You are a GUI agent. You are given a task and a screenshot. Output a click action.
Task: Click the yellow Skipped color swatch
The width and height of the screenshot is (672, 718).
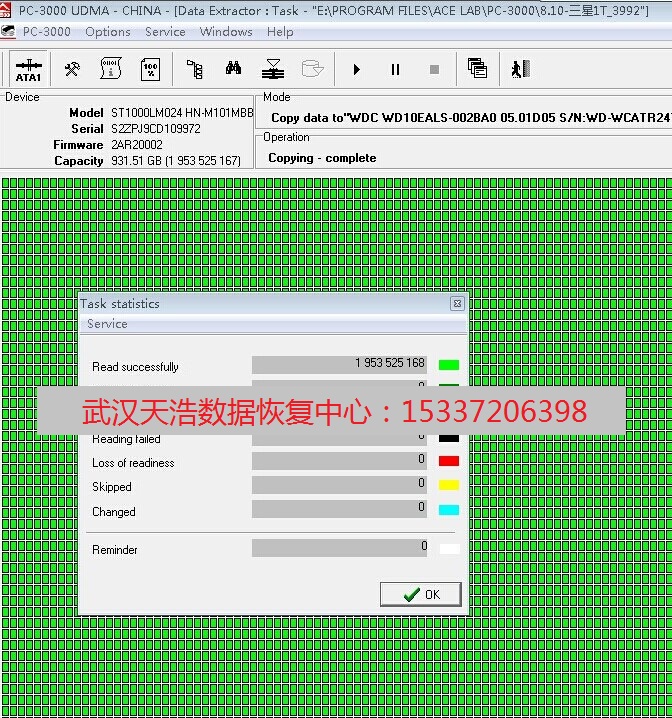pos(449,486)
